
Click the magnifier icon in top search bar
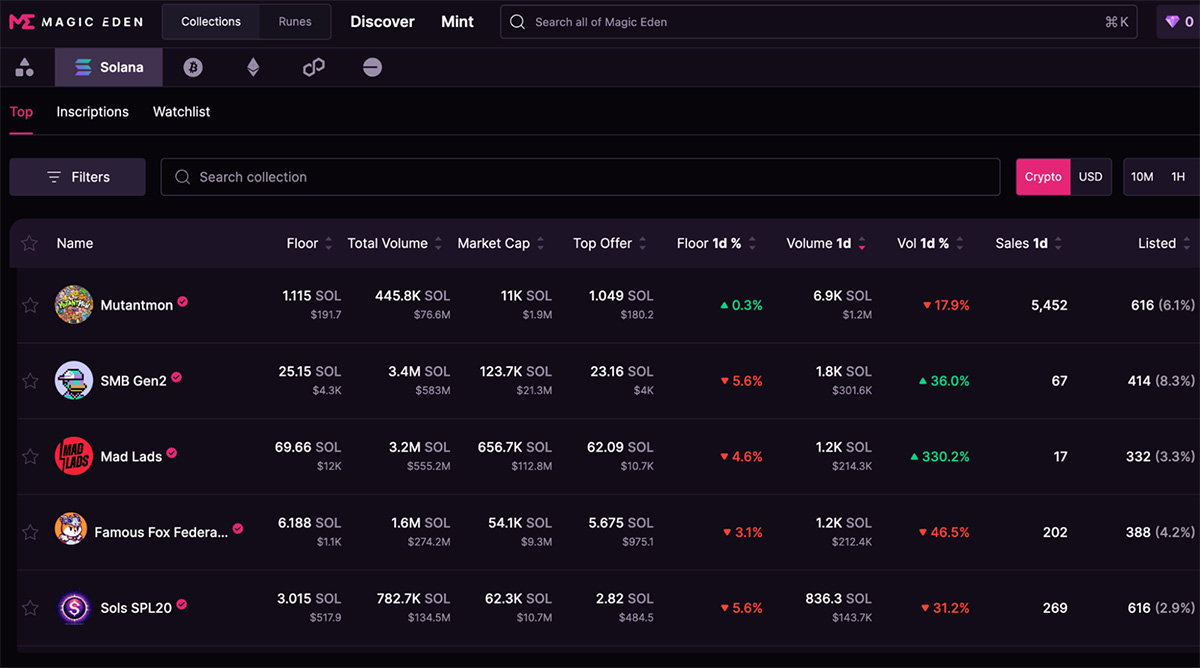coord(517,22)
